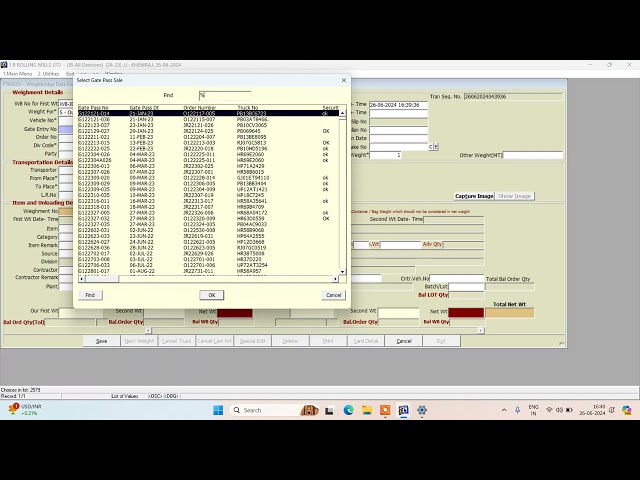Open the 2. Utilities menu
Viewport: 640px width, 480px height.
[x=49, y=74]
